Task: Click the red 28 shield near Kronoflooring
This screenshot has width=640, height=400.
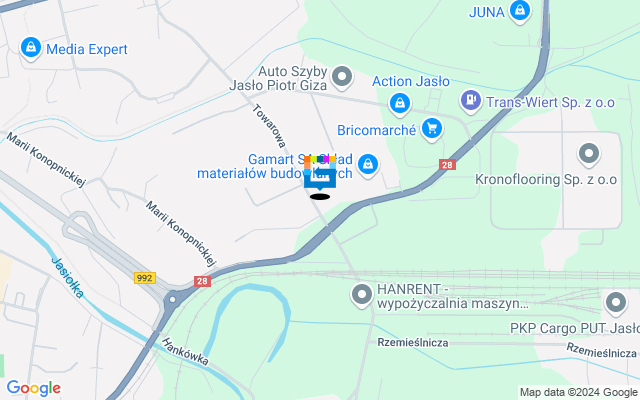Action: click(447, 165)
